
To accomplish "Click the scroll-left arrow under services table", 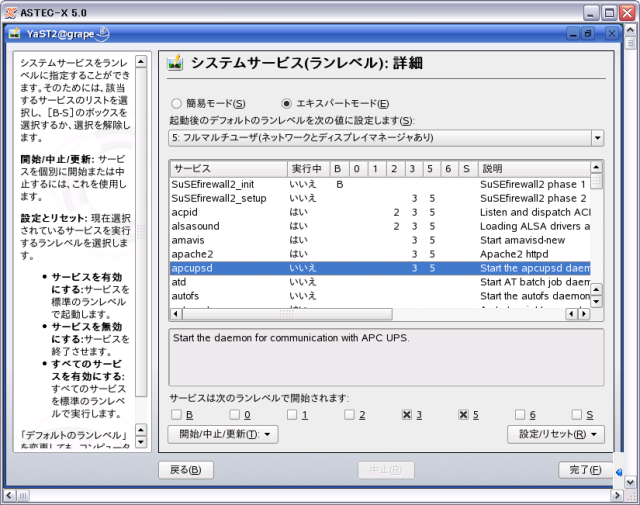I will click(x=571, y=314).
